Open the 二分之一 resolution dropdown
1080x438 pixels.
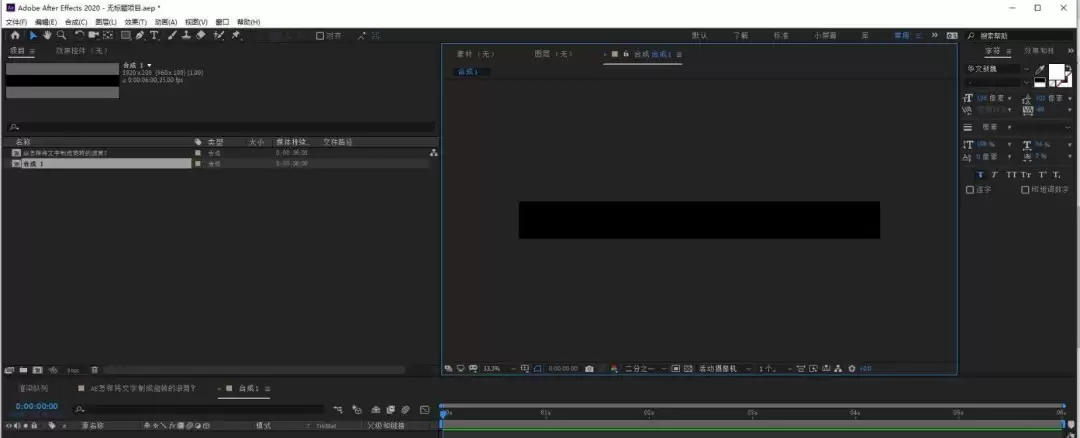[645, 368]
